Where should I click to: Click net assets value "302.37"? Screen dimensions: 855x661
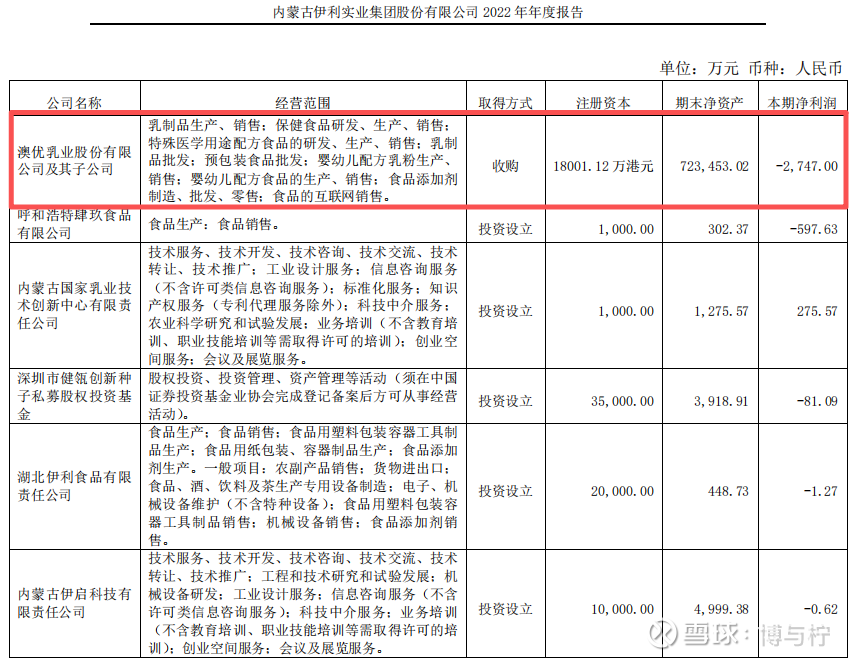pyautogui.click(x=728, y=229)
